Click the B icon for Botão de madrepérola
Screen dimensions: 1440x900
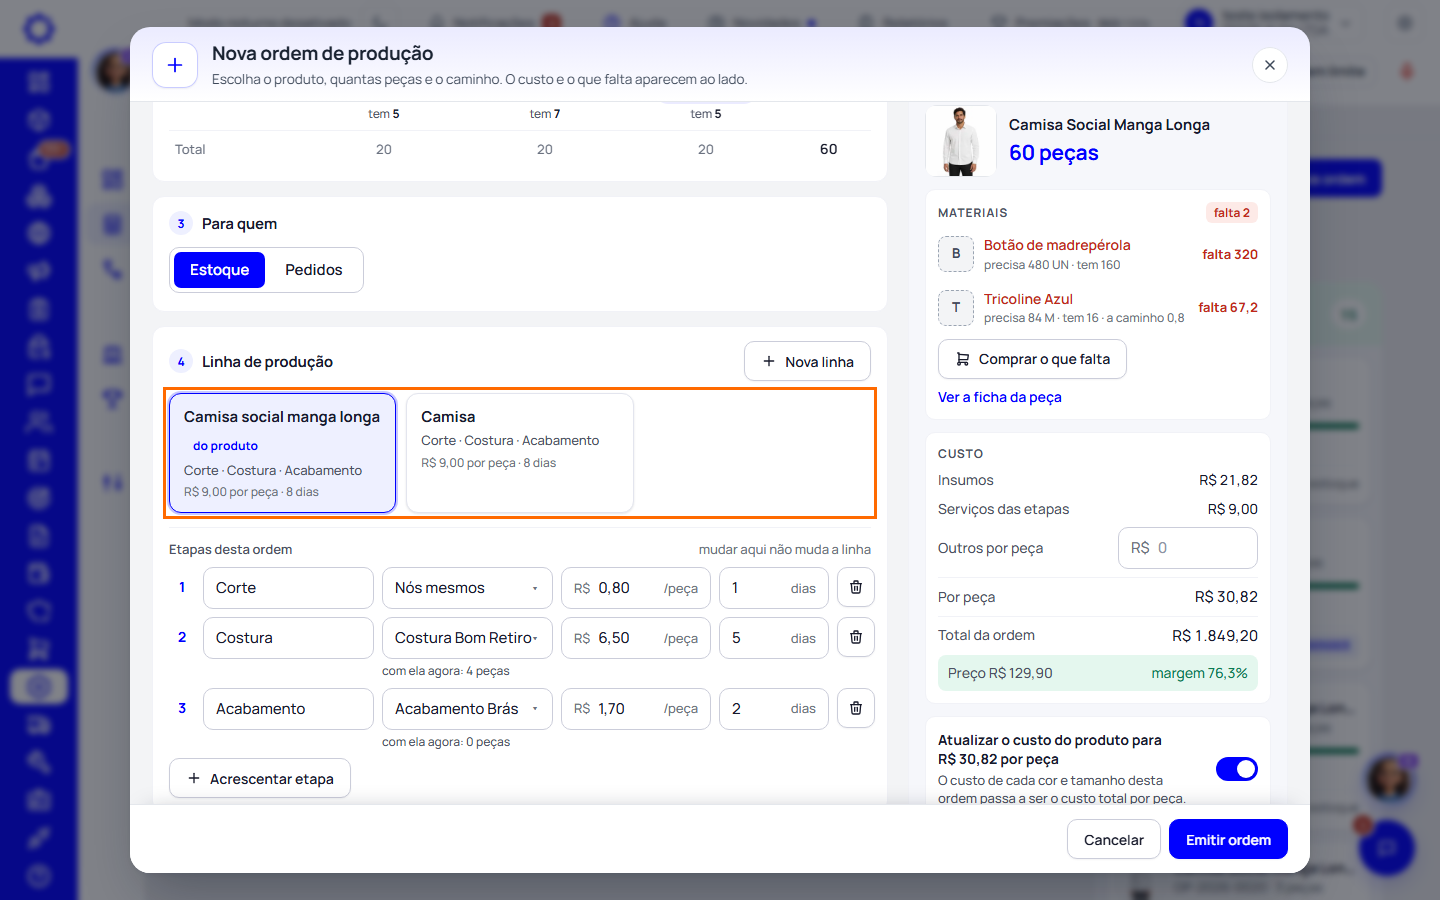coord(956,254)
